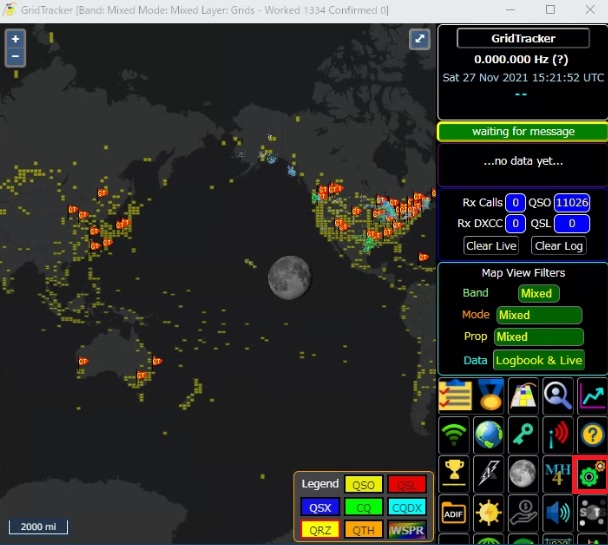
Task: Click the 2000 mi map scale
Action: click(38, 527)
